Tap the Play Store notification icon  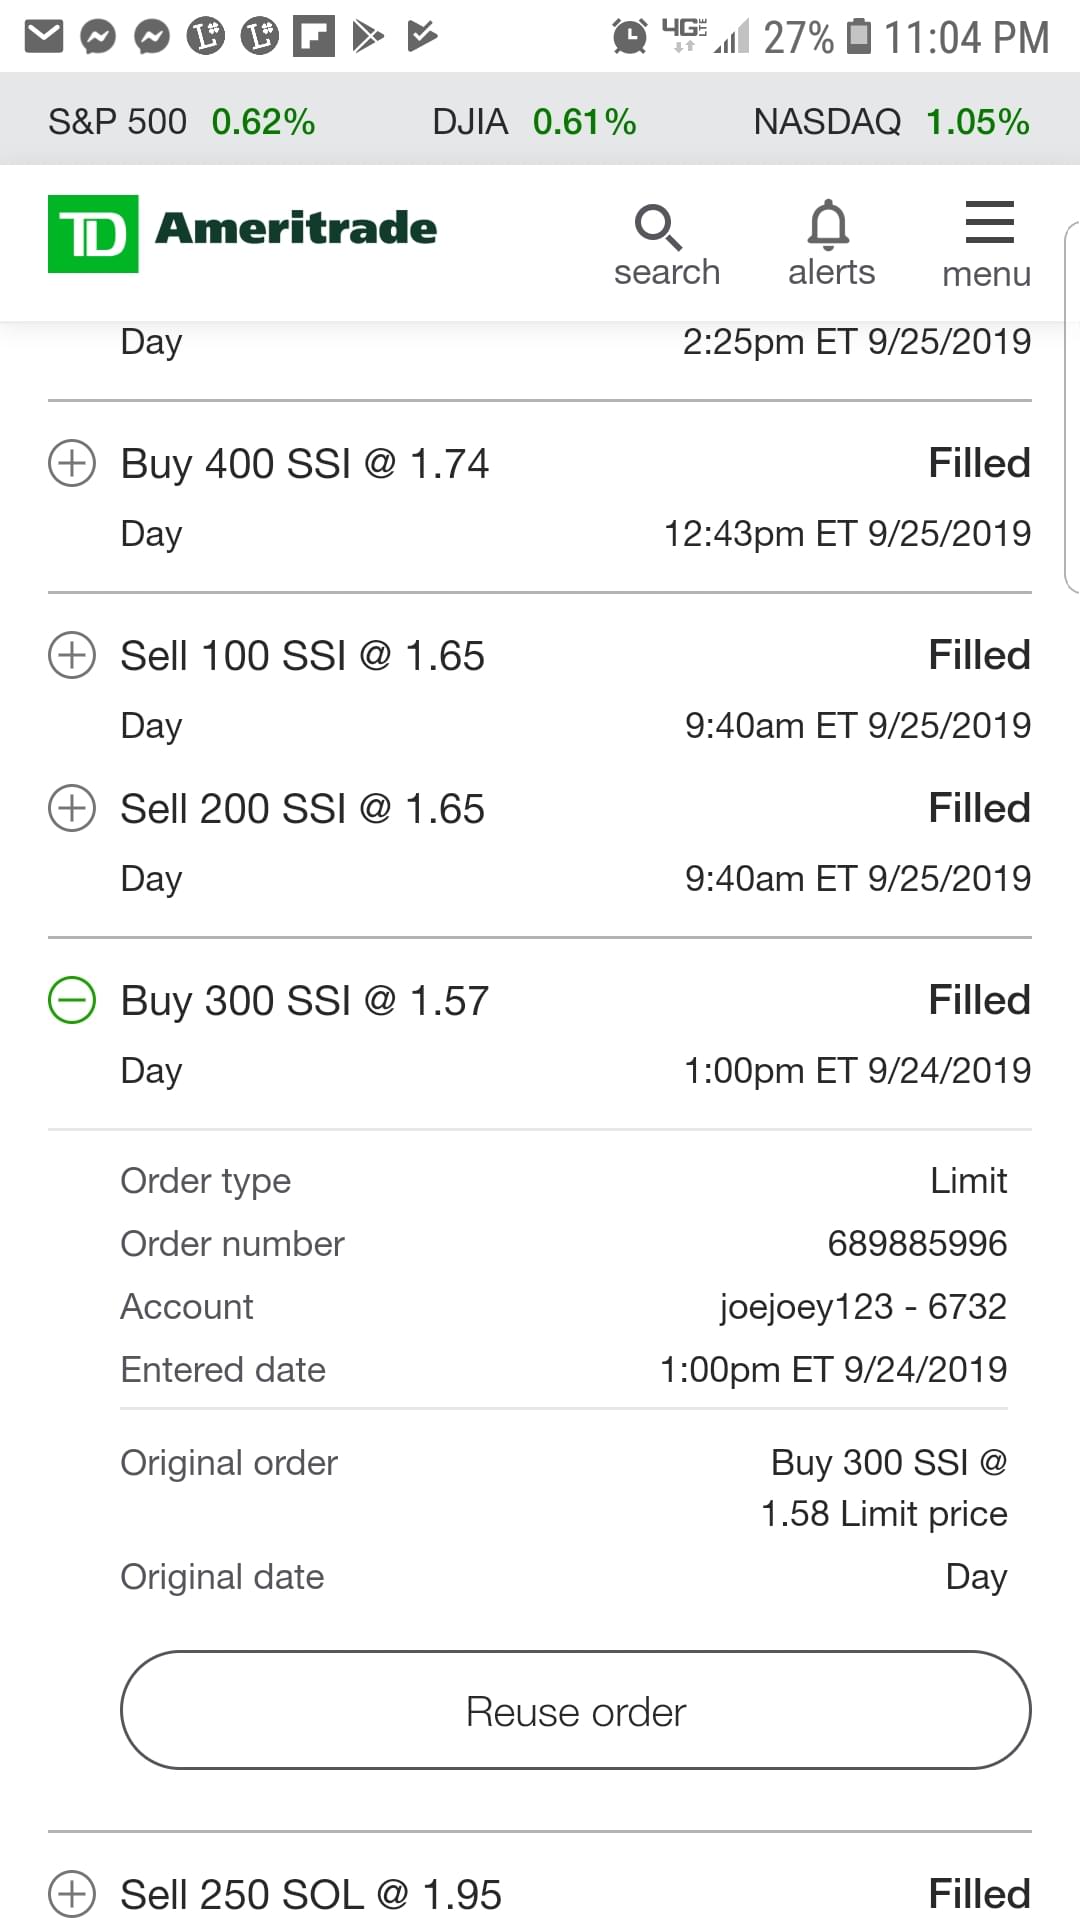click(x=368, y=37)
